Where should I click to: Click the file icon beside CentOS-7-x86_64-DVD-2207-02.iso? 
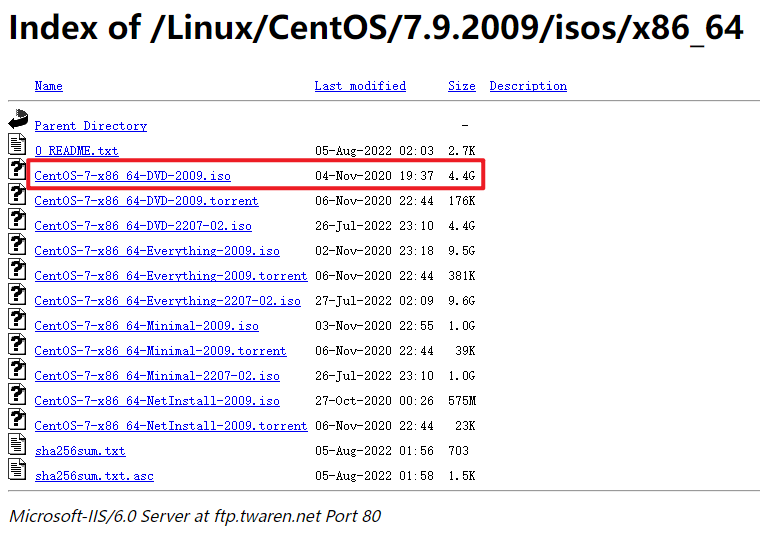pos(17,219)
